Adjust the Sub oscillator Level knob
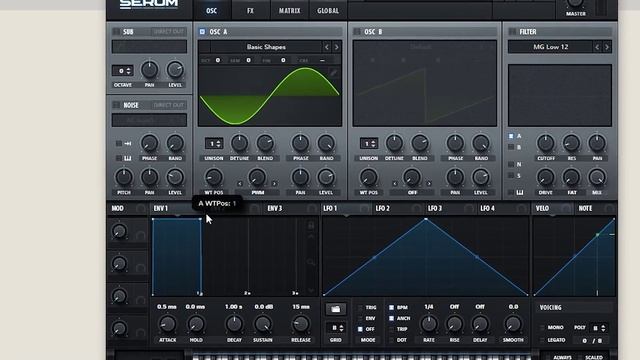Image resolution: width=640 pixels, height=360 pixels. (175, 70)
